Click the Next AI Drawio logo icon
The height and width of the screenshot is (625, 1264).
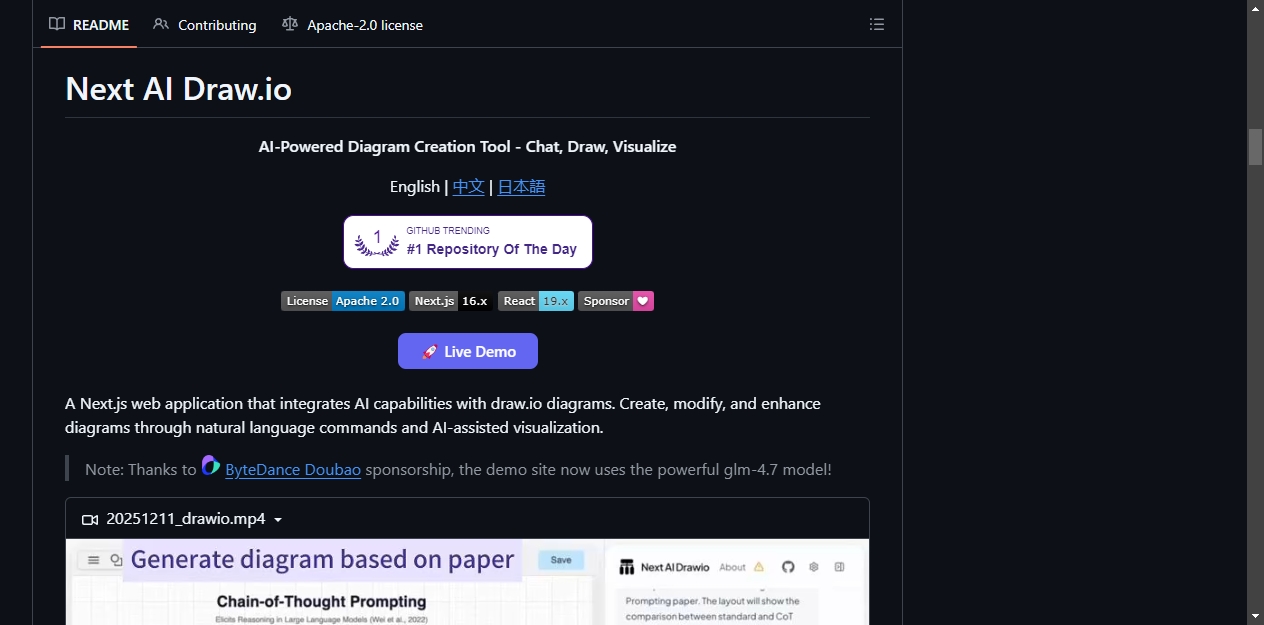pos(627,567)
